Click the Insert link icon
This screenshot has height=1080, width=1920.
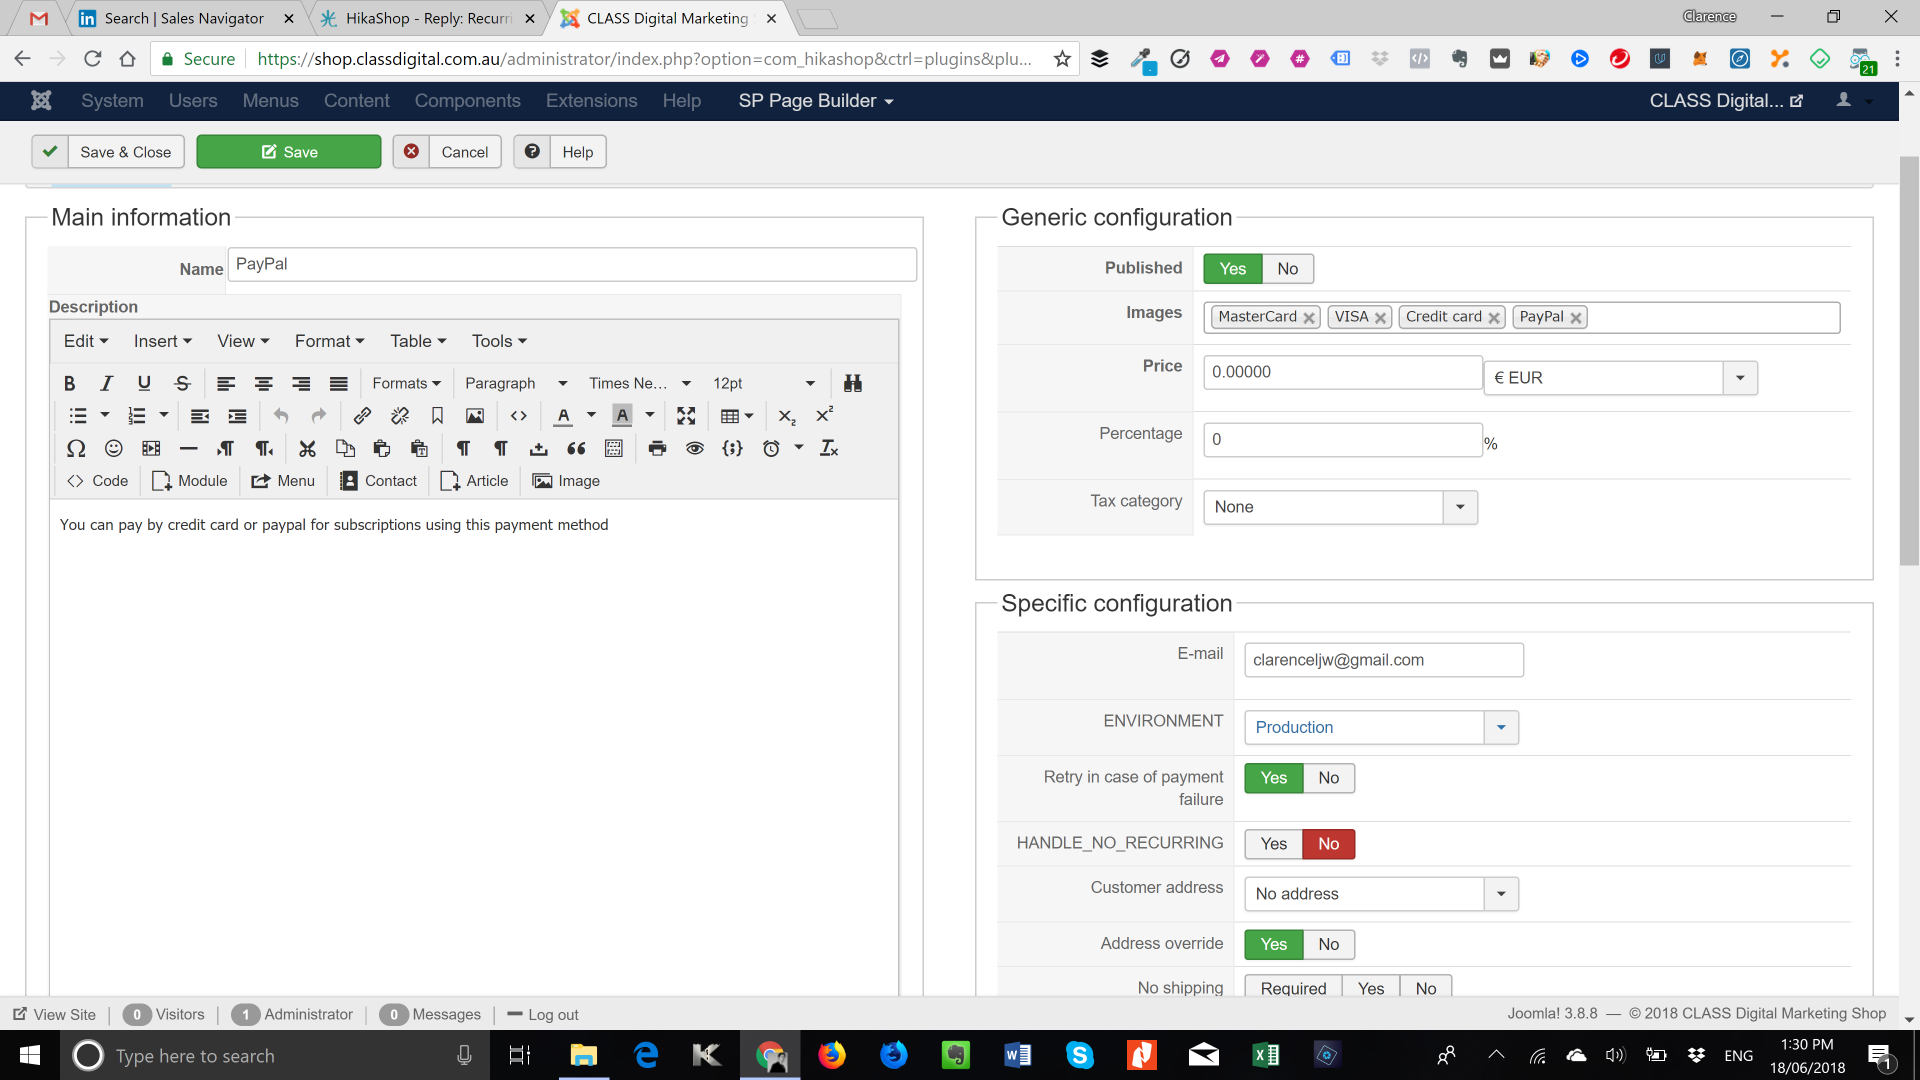pos(362,416)
